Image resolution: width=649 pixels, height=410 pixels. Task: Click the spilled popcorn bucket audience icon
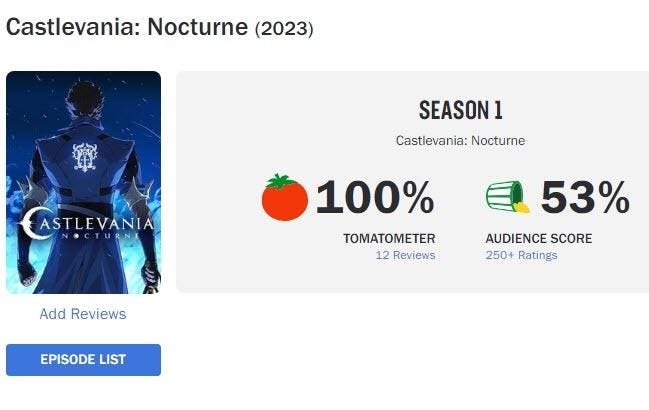coord(508,198)
